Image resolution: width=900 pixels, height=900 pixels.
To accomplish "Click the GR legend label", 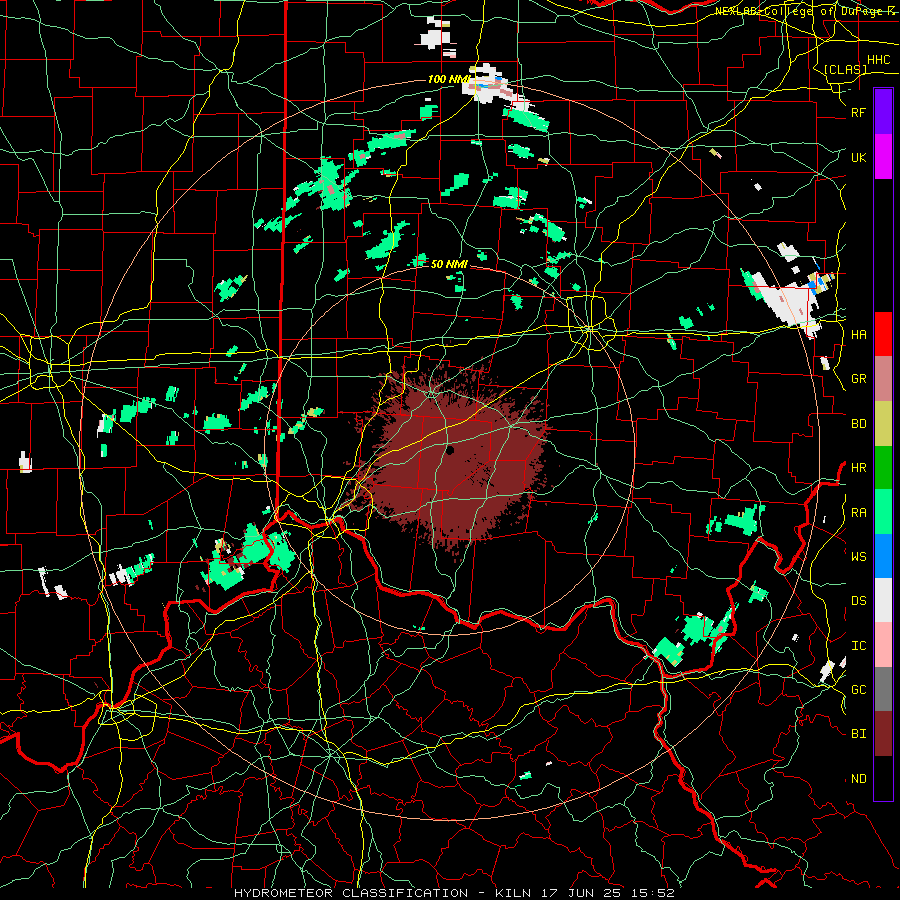I will (x=859, y=379).
